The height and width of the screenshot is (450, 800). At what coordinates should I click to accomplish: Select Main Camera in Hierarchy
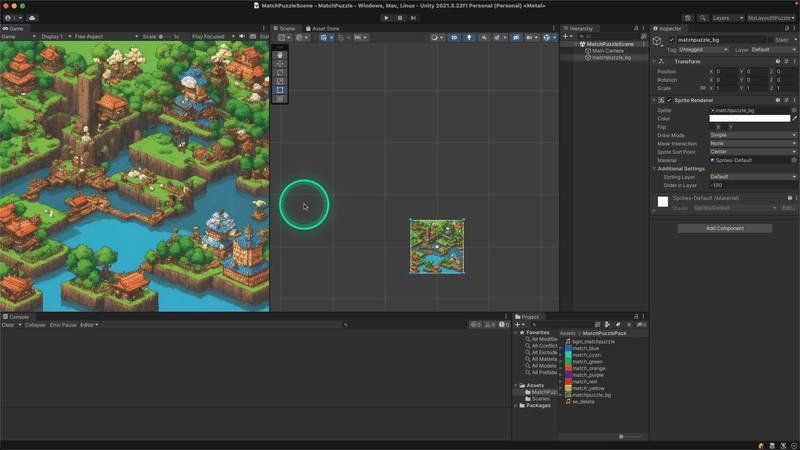pyautogui.click(x=608, y=51)
